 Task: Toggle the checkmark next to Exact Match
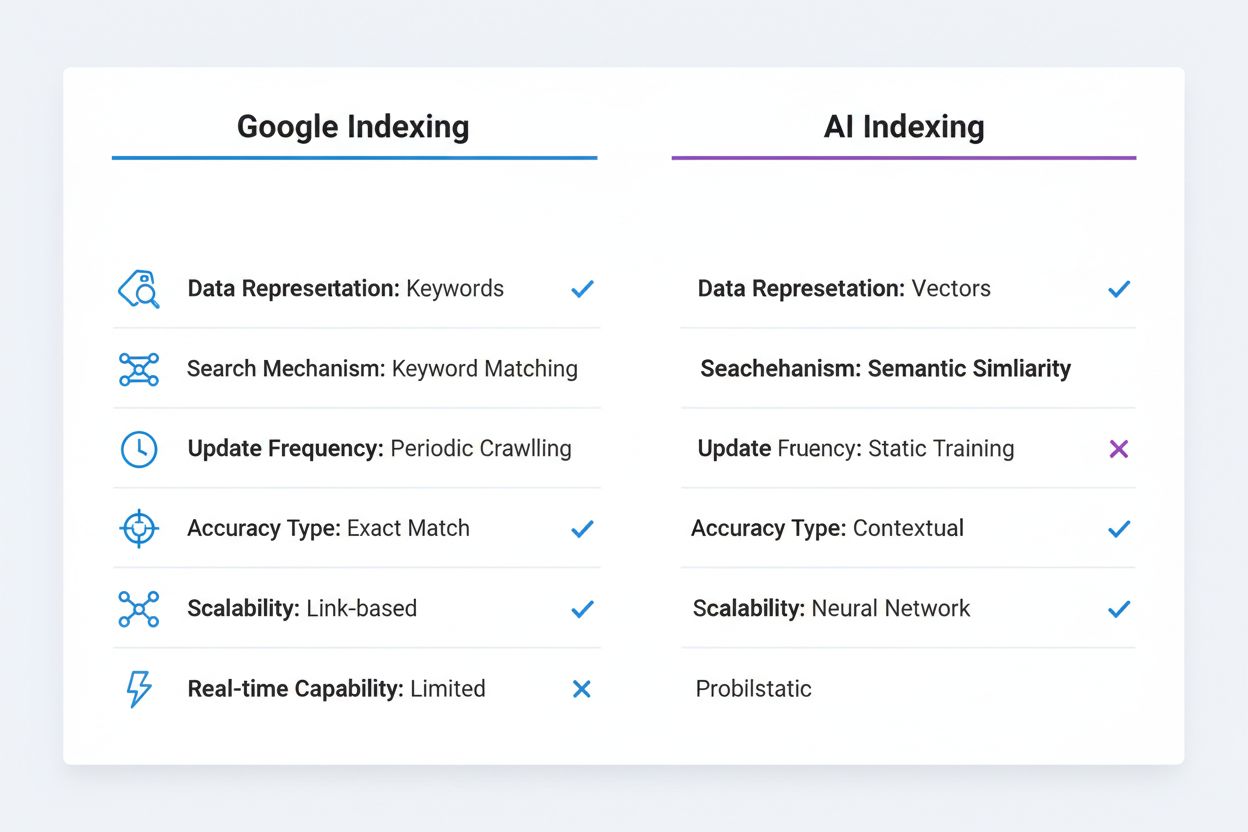point(582,529)
